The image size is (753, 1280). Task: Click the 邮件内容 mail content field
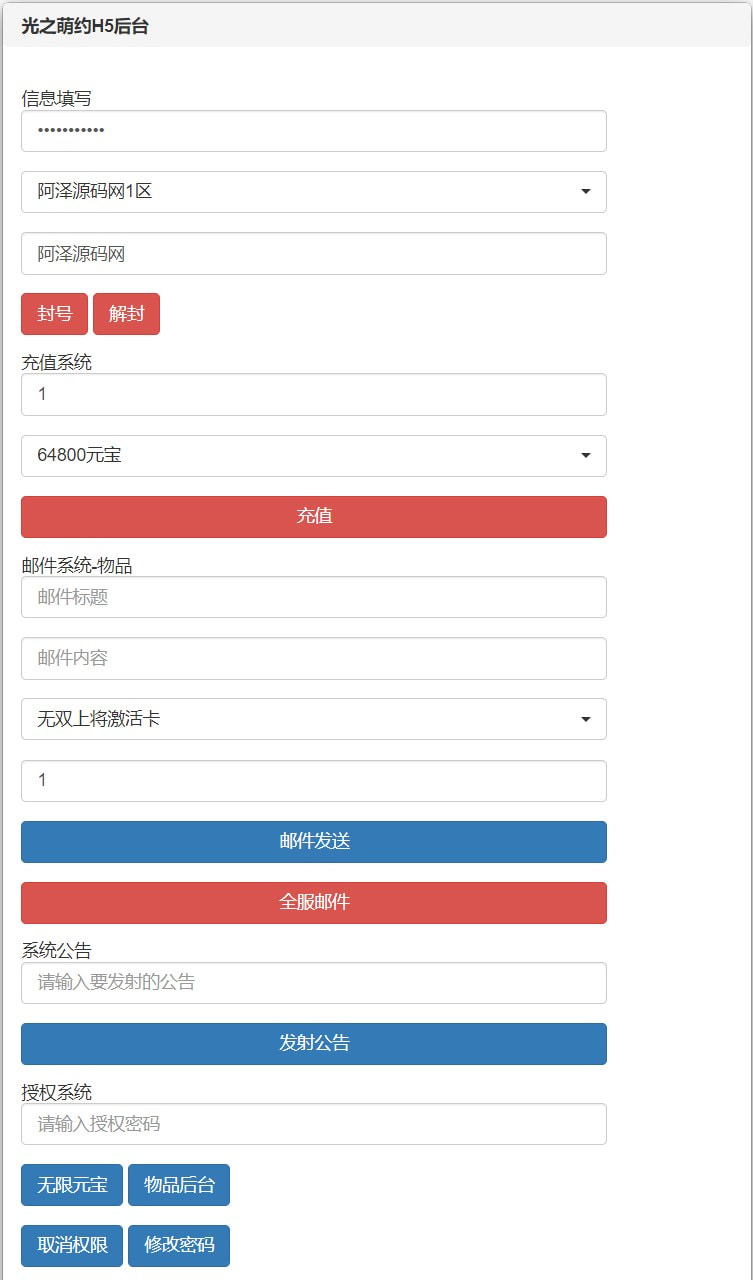[x=314, y=658]
